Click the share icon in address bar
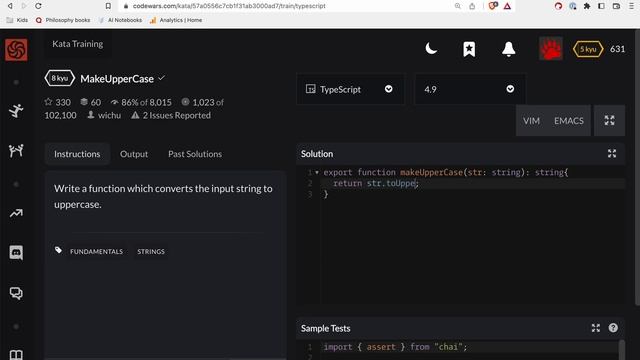Image resolution: width=640 pixels, height=360 pixels. click(472, 6)
